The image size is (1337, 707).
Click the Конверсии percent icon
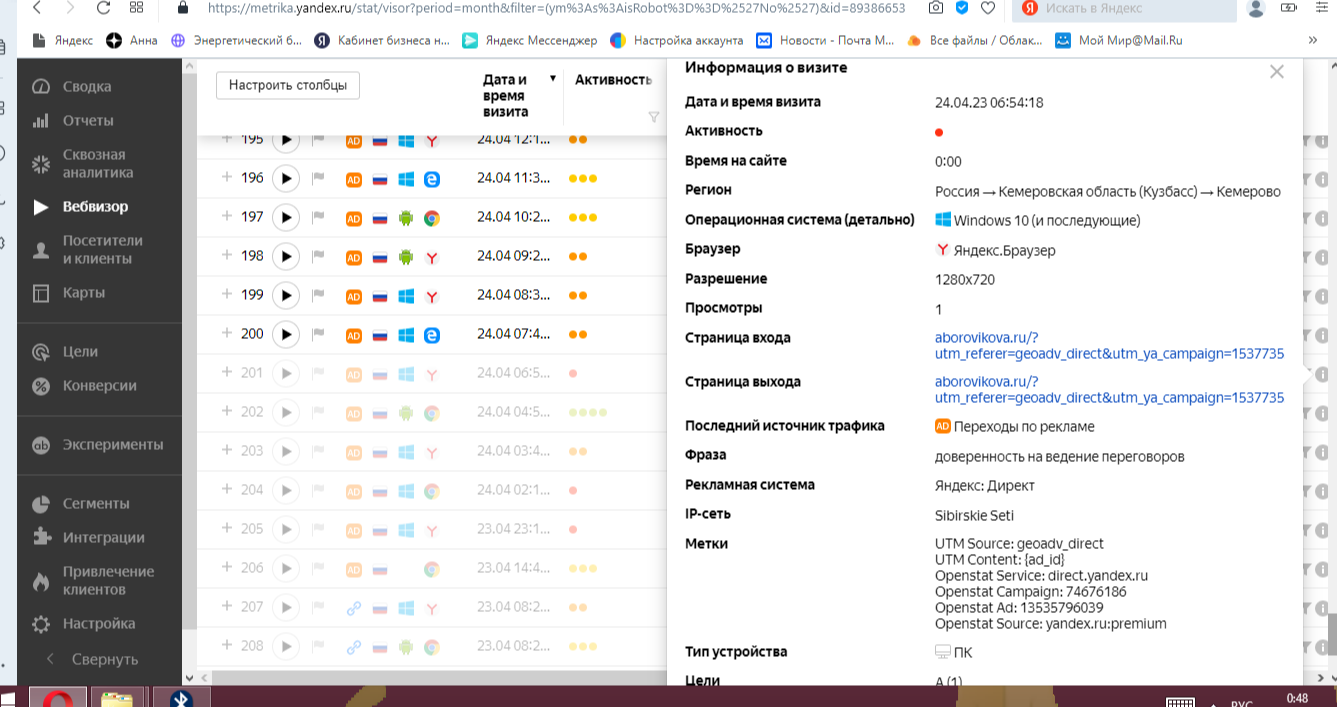pyautogui.click(x=41, y=386)
